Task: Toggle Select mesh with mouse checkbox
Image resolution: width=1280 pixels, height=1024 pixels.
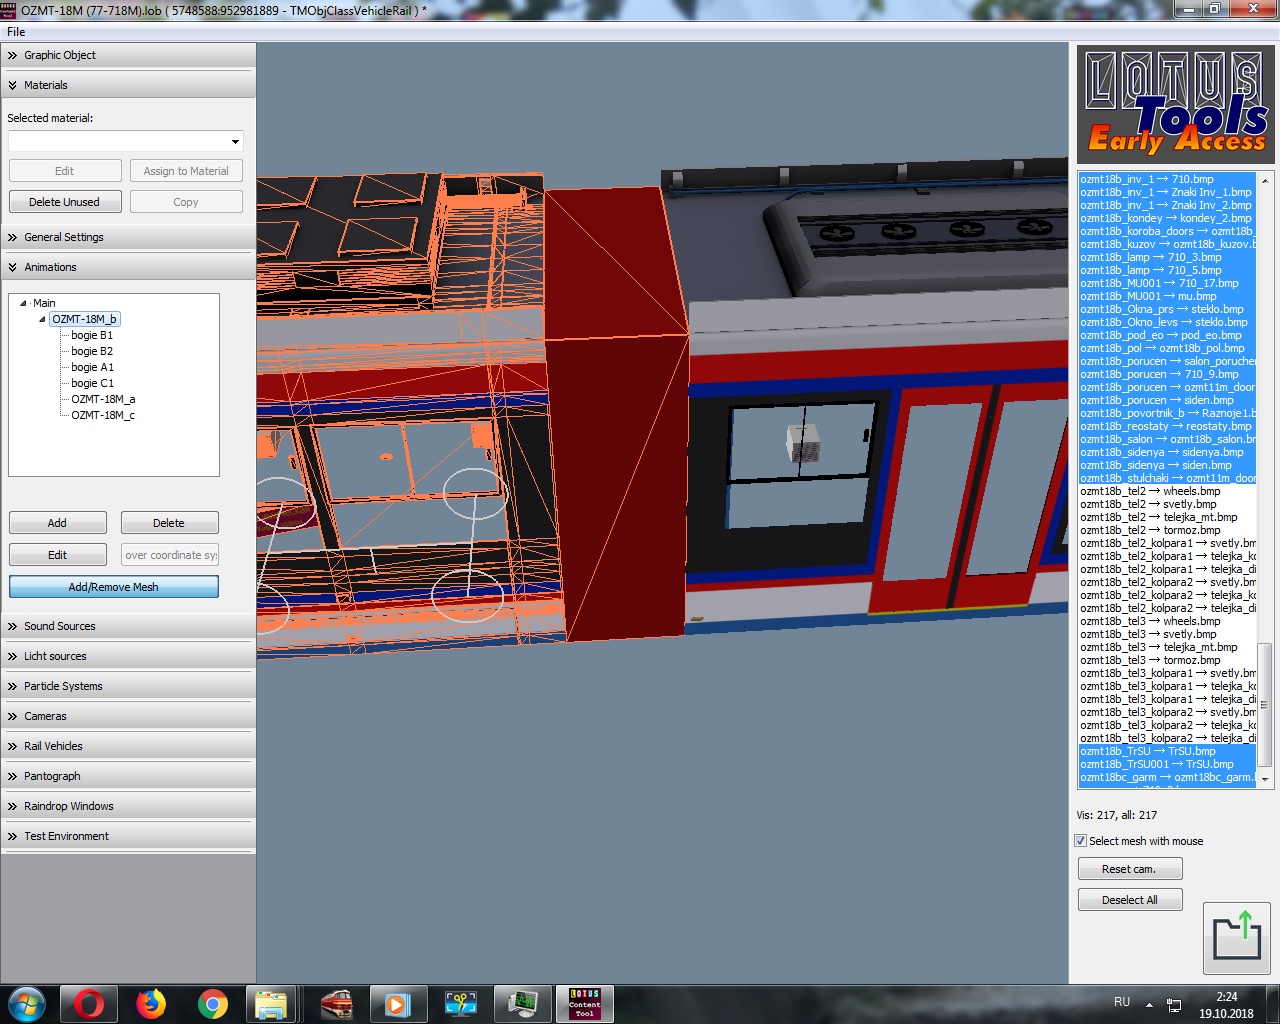Action: tap(1080, 841)
